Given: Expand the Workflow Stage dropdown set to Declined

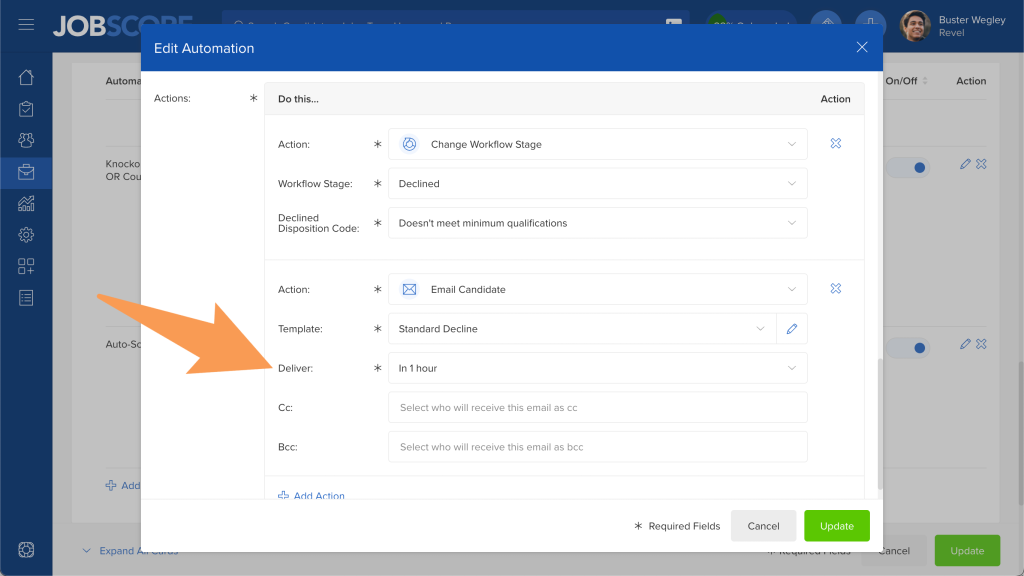Looking at the screenshot, I should pos(597,184).
